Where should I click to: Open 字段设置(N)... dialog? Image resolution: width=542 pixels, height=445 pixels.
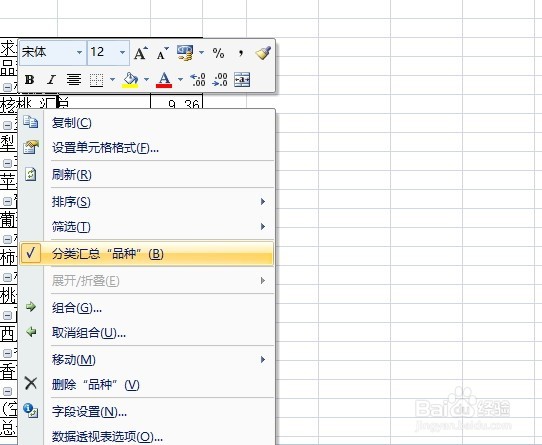pos(147,411)
